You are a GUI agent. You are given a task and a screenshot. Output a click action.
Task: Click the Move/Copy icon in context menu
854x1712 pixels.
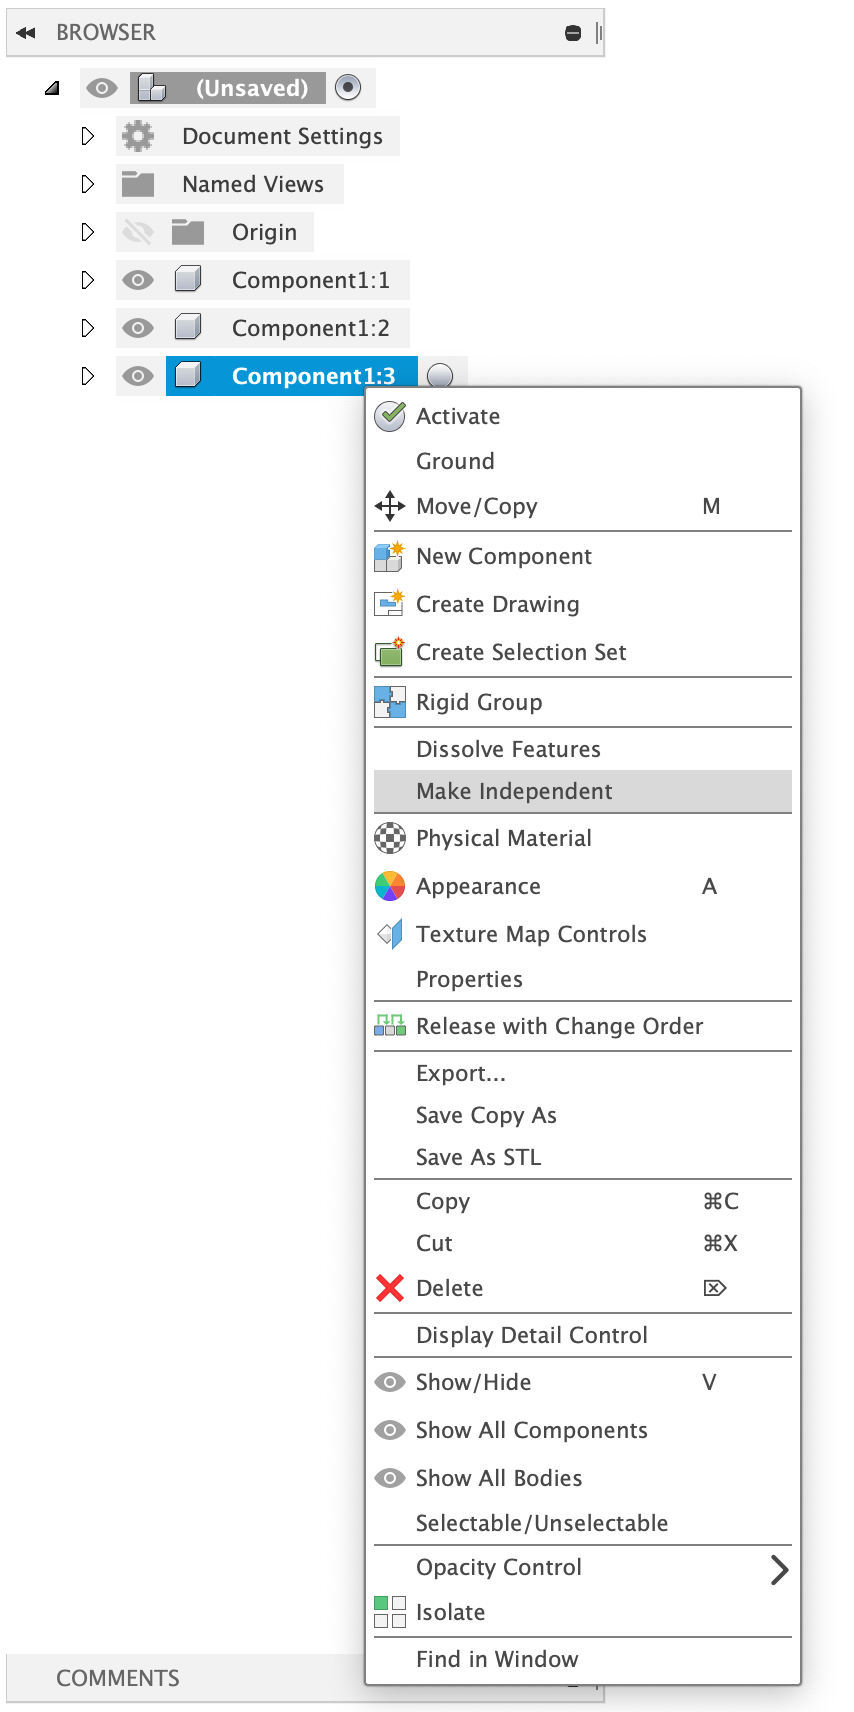[x=390, y=506]
